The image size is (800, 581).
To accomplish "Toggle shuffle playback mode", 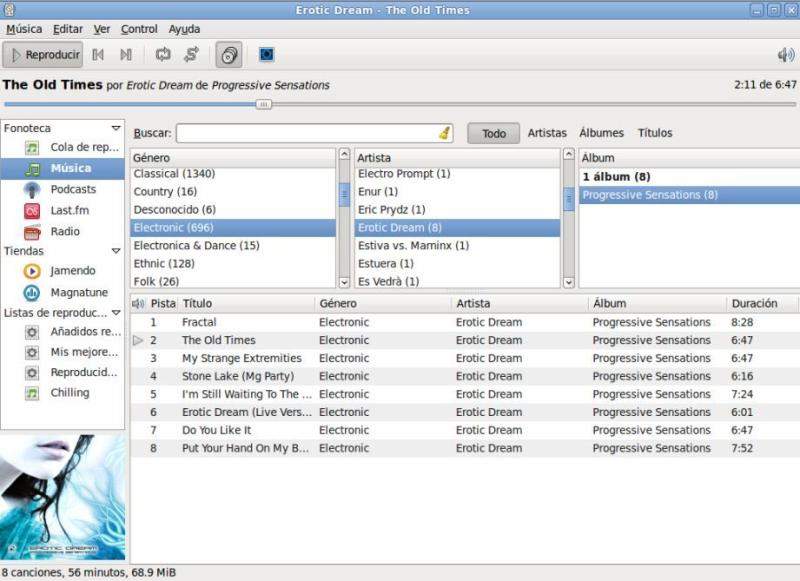I will (x=191, y=55).
